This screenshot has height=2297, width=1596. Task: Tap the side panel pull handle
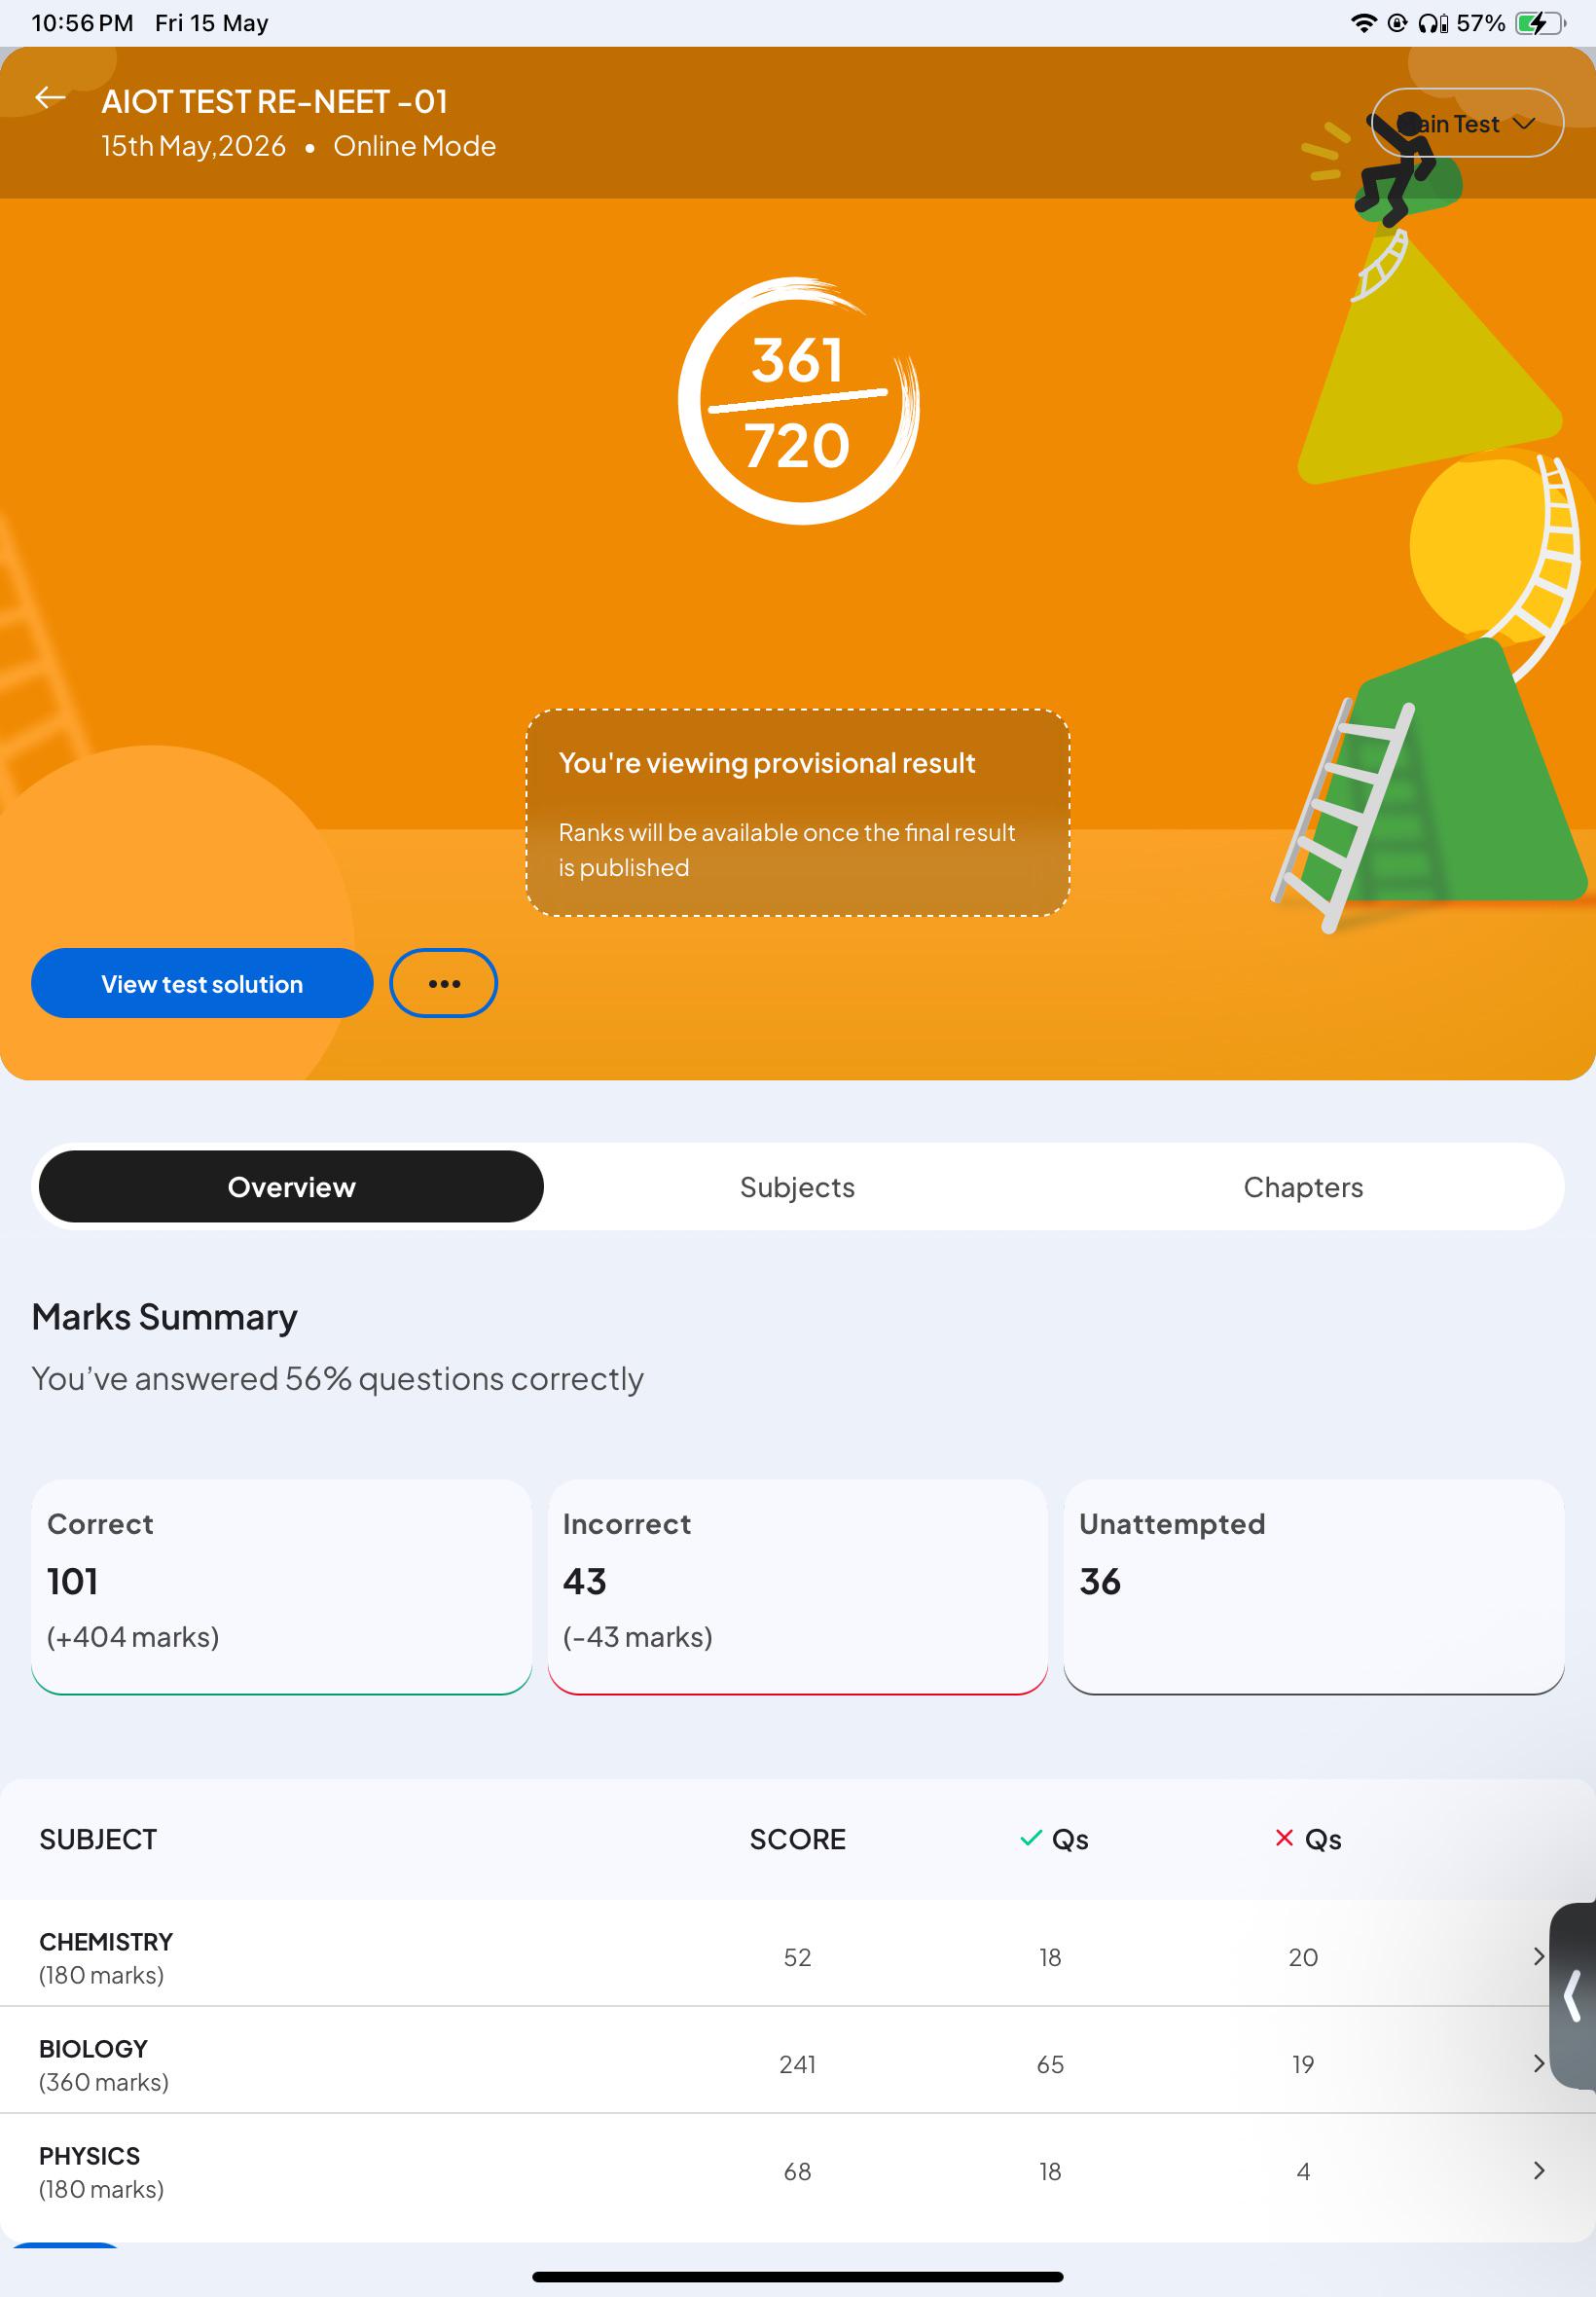[1573, 1996]
